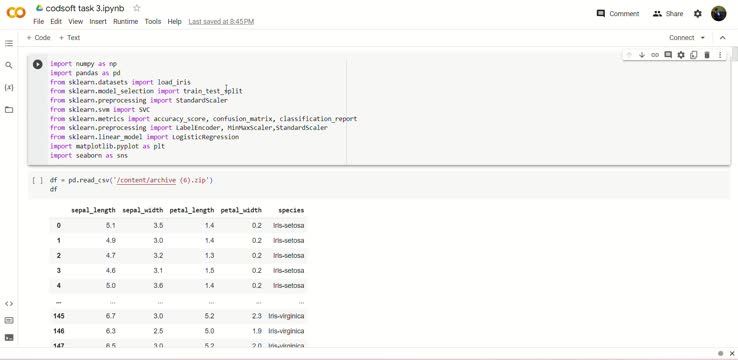Open the Insert menu

(x=98, y=22)
